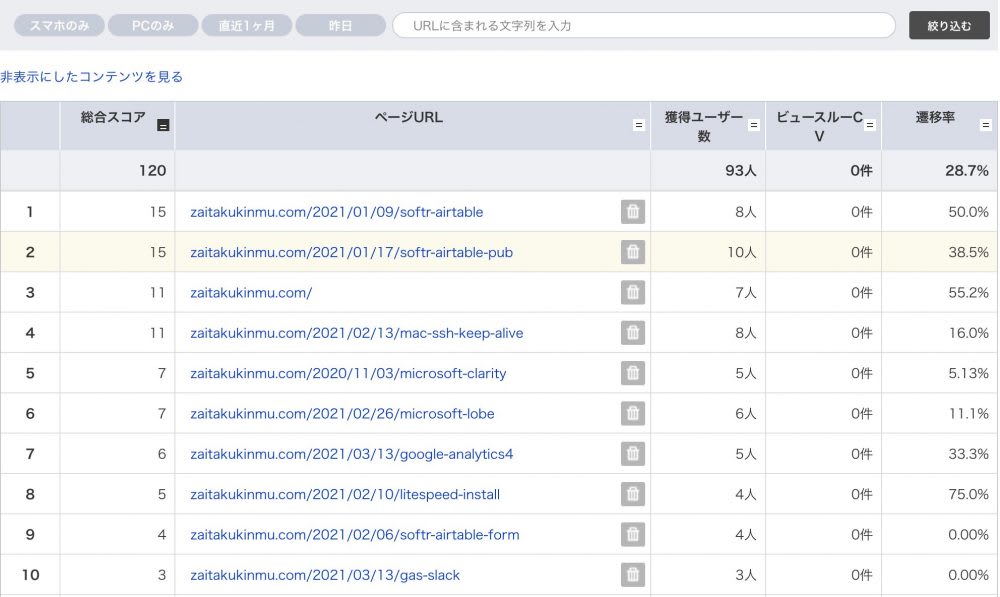This screenshot has width=1000, height=597.
Task: Sort by 獲得ユーザー数 using its header icon
Action: pyautogui.click(x=754, y=125)
